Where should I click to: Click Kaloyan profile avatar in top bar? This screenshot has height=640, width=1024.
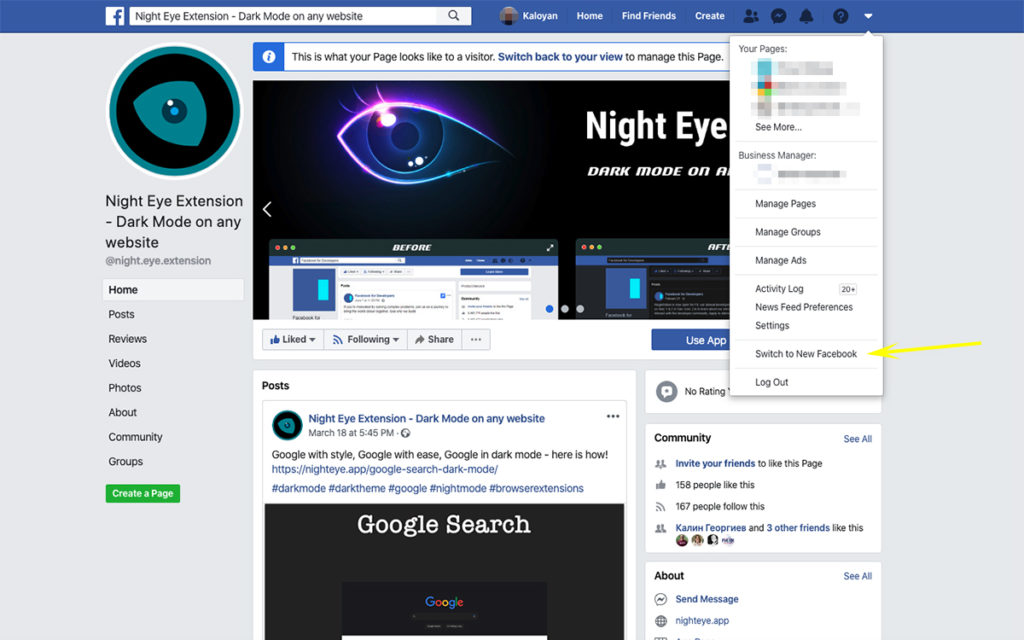(509, 16)
